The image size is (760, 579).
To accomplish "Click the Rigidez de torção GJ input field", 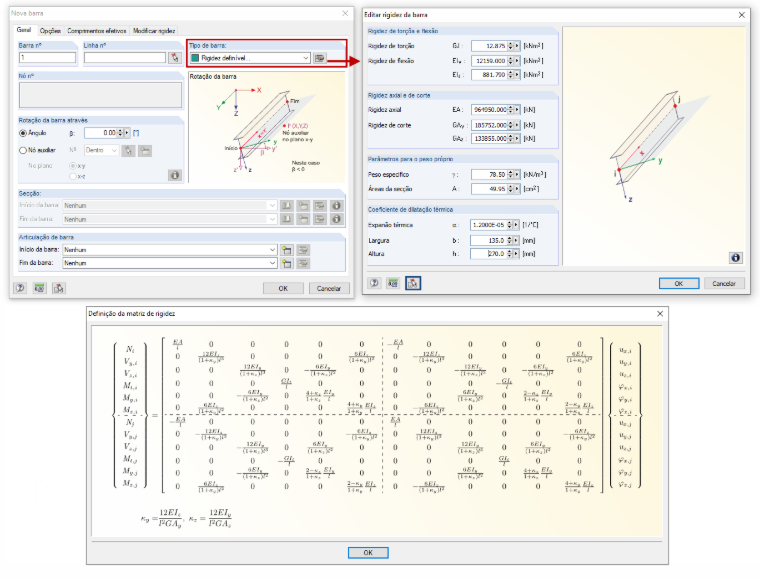I will point(489,46).
